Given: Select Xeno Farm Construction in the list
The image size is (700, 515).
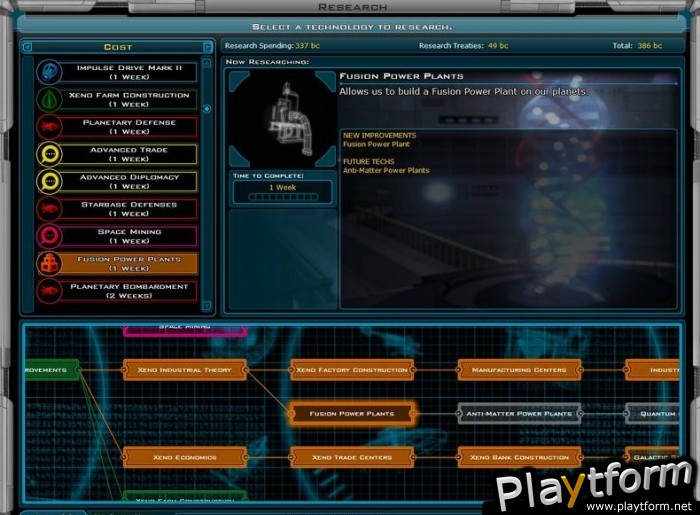Looking at the screenshot, I should pyautogui.click(x=117, y=99).
